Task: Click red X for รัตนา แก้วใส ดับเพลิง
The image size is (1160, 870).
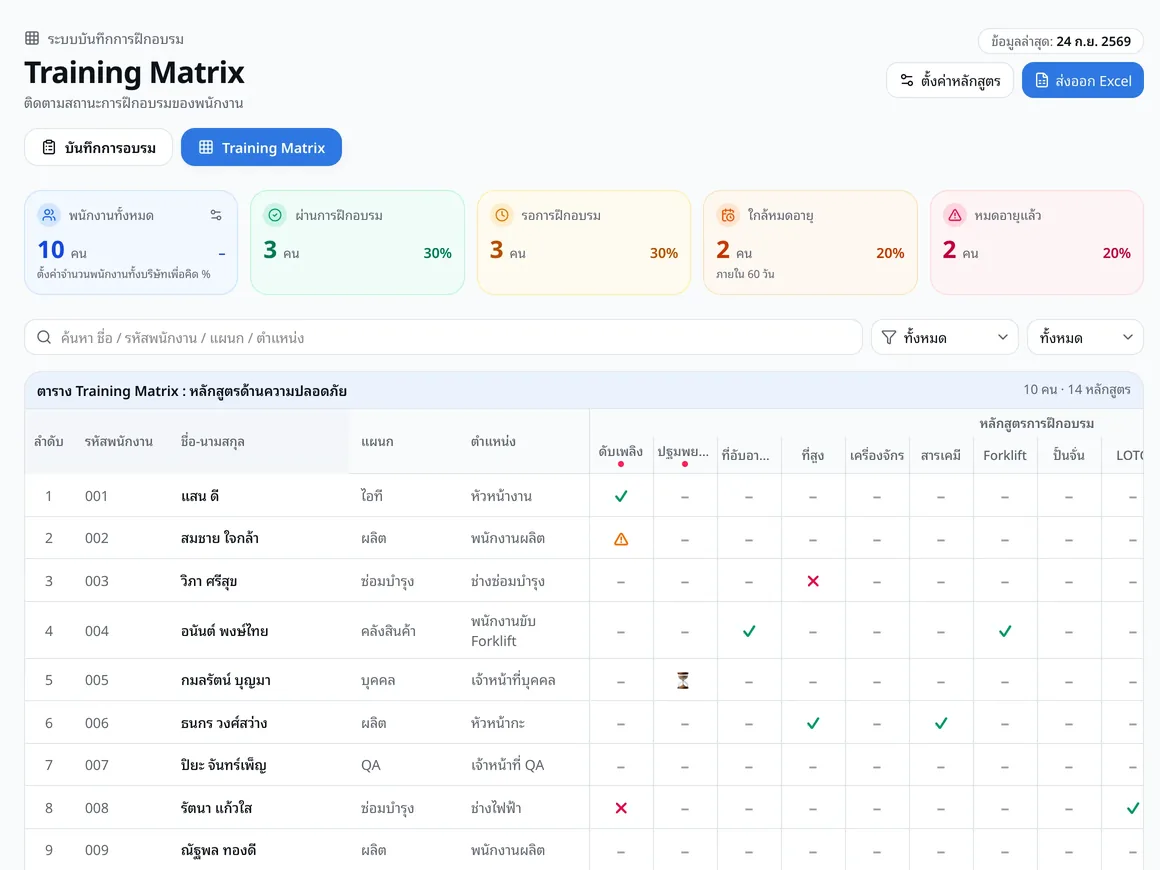Action: [x=621, y=808]
